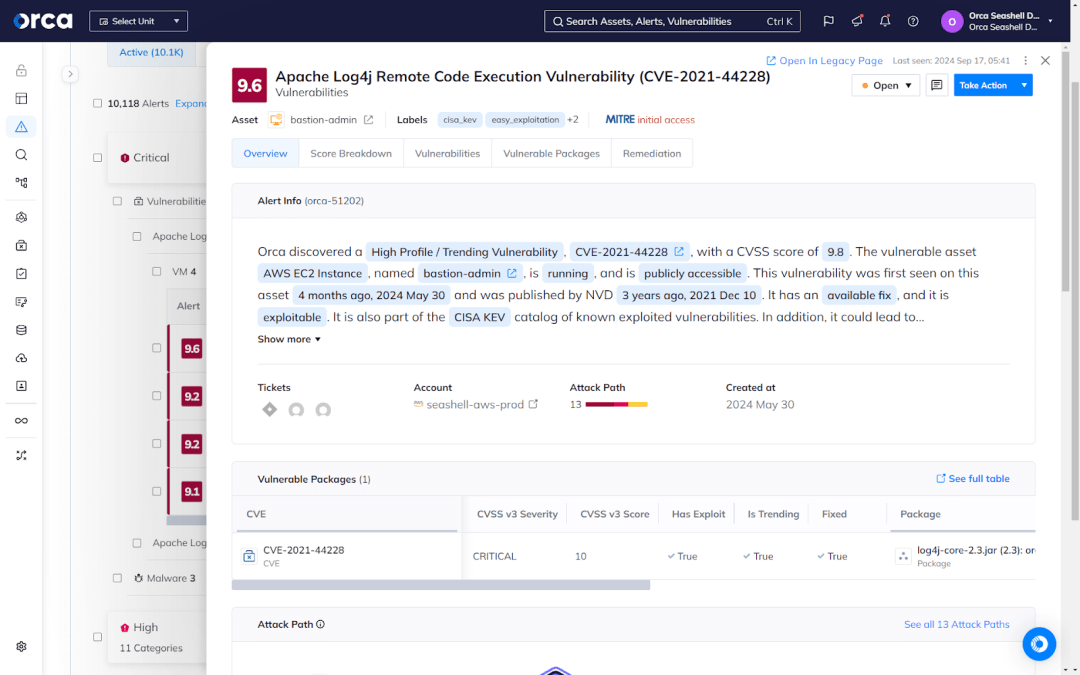Click the megaphone announcements icon
This screenshot has height=675, width=1080.
point(857,21)
